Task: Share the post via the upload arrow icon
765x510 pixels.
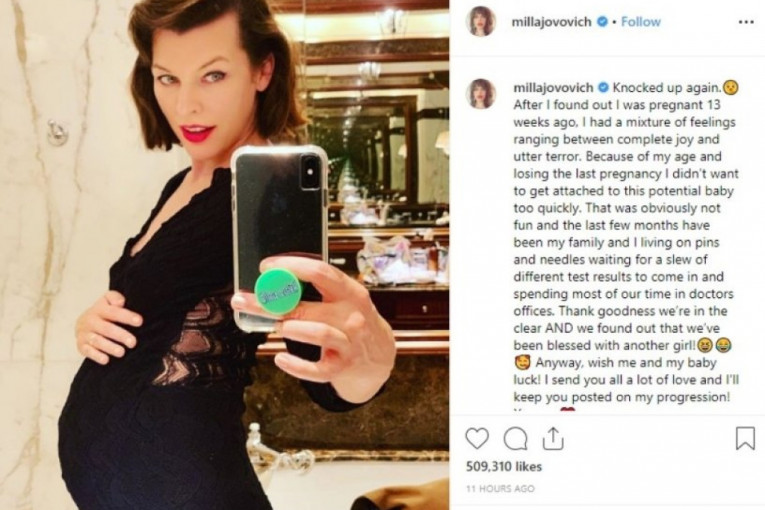Action: [x=553, y=438]
